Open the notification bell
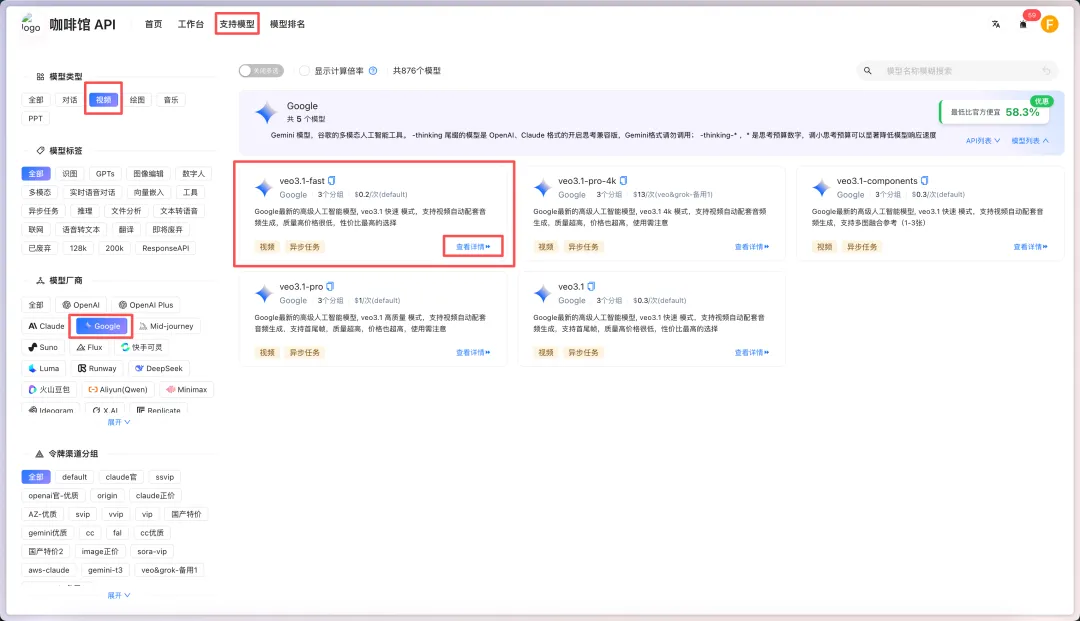1080x621 pixels. (1023, 24)
